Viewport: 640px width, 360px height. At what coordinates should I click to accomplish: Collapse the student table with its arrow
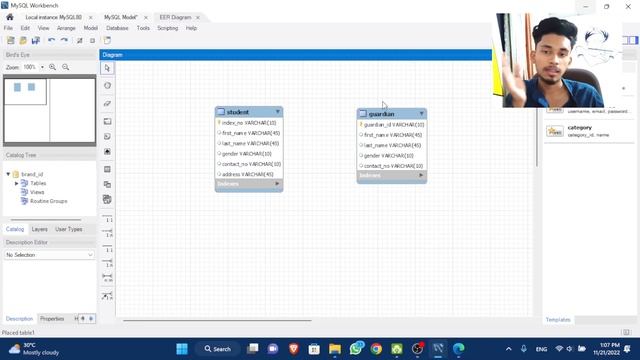click(278, 111)
